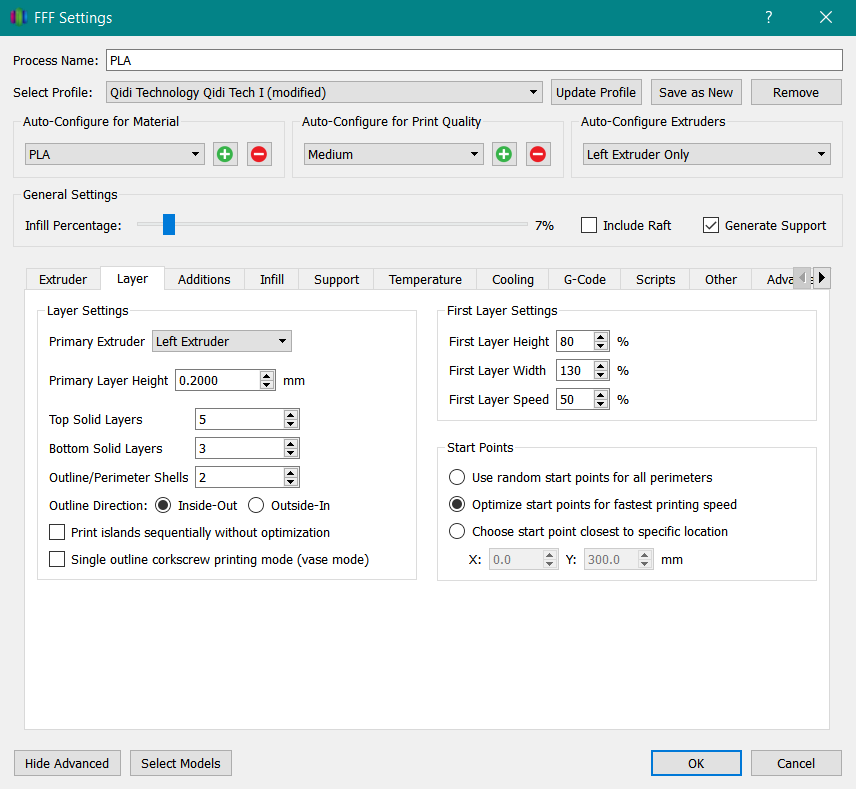
Task: Expand the Left Extruder Only dropdown
Action: point(706,155)
